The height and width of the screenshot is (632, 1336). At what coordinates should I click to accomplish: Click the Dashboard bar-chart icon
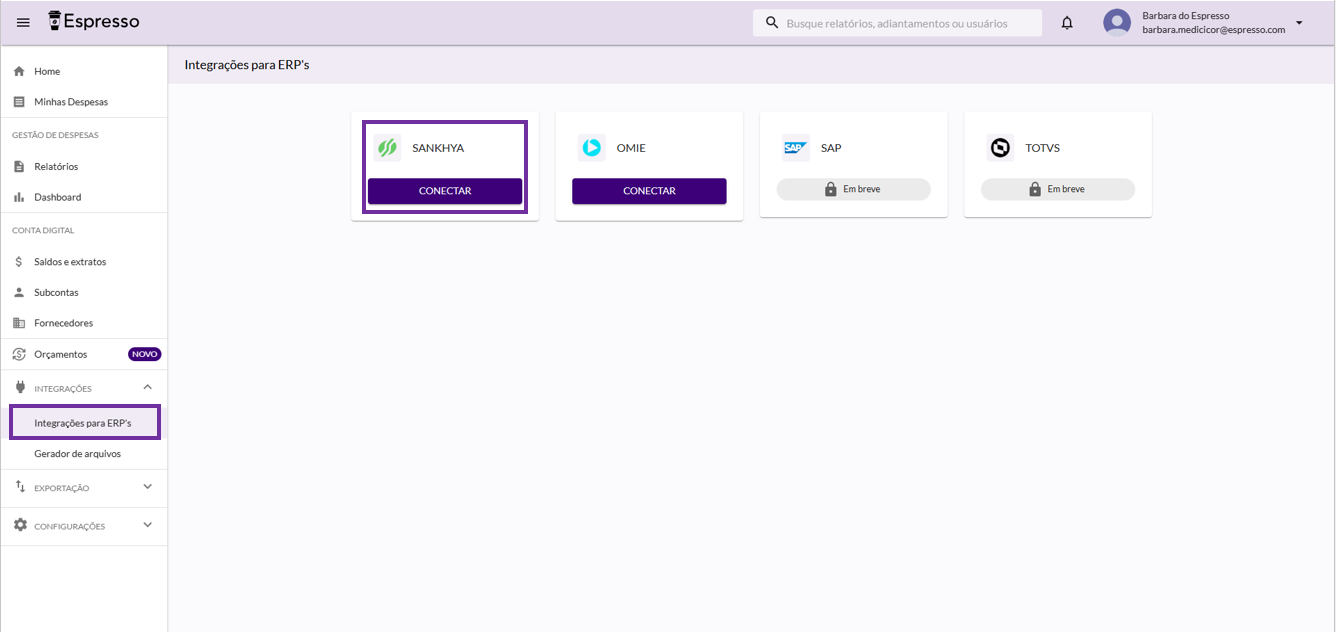click(x=19, y=197)
